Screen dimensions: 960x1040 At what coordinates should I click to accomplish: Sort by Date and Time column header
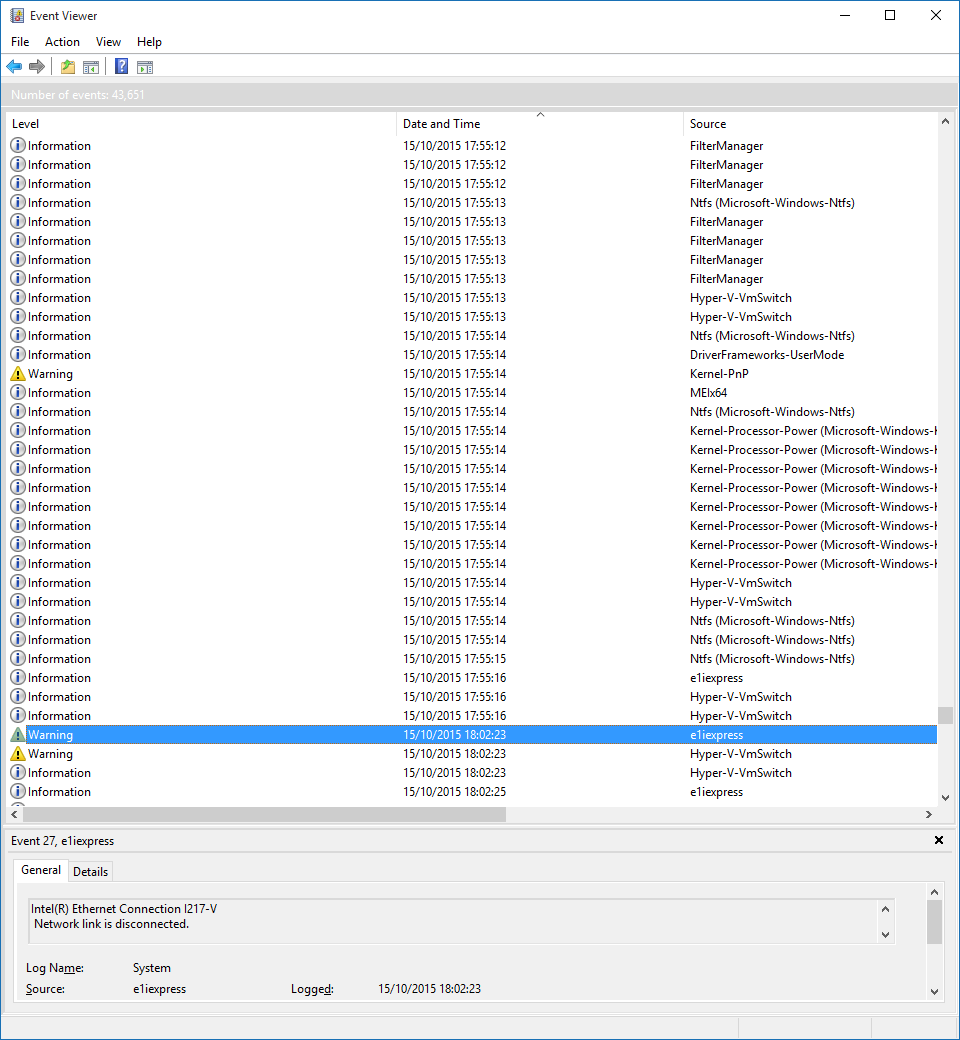pos(539,123)
